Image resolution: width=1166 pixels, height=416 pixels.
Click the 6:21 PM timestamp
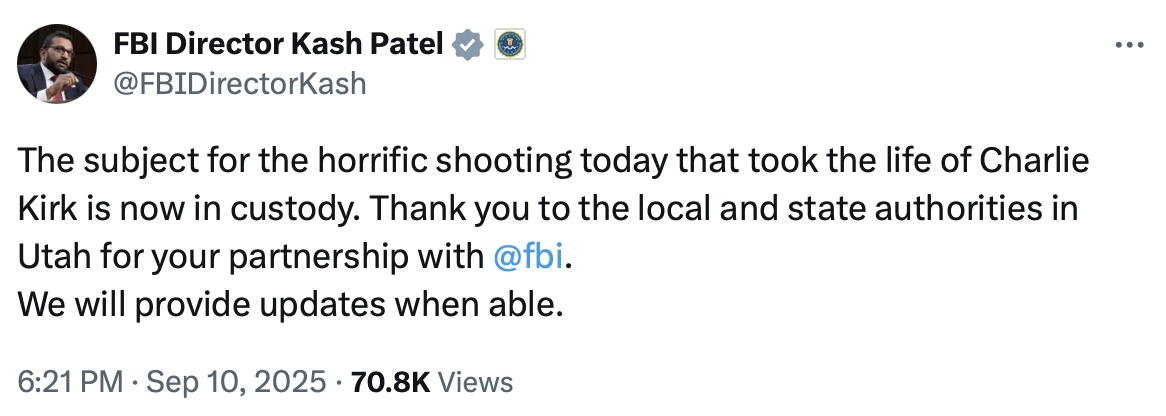(72, 382)
